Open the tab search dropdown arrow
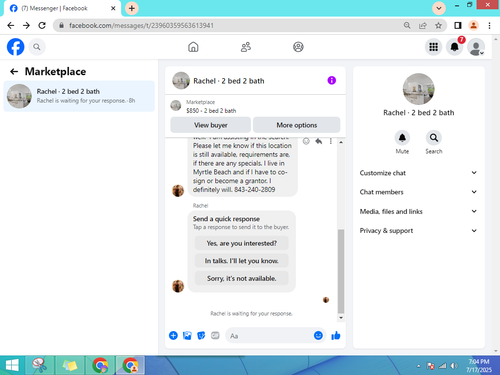This screenshot has width=500, height=375. point(439,8)
